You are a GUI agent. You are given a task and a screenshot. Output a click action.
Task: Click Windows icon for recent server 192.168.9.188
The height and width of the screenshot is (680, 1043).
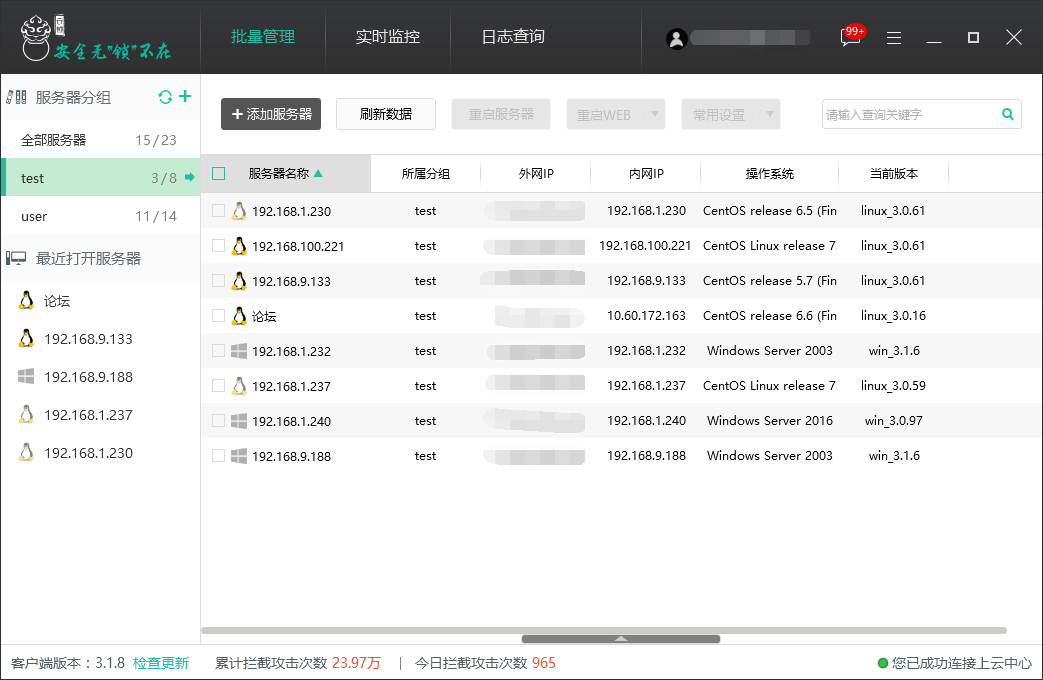pyautogui.click(x=26, y=377)
